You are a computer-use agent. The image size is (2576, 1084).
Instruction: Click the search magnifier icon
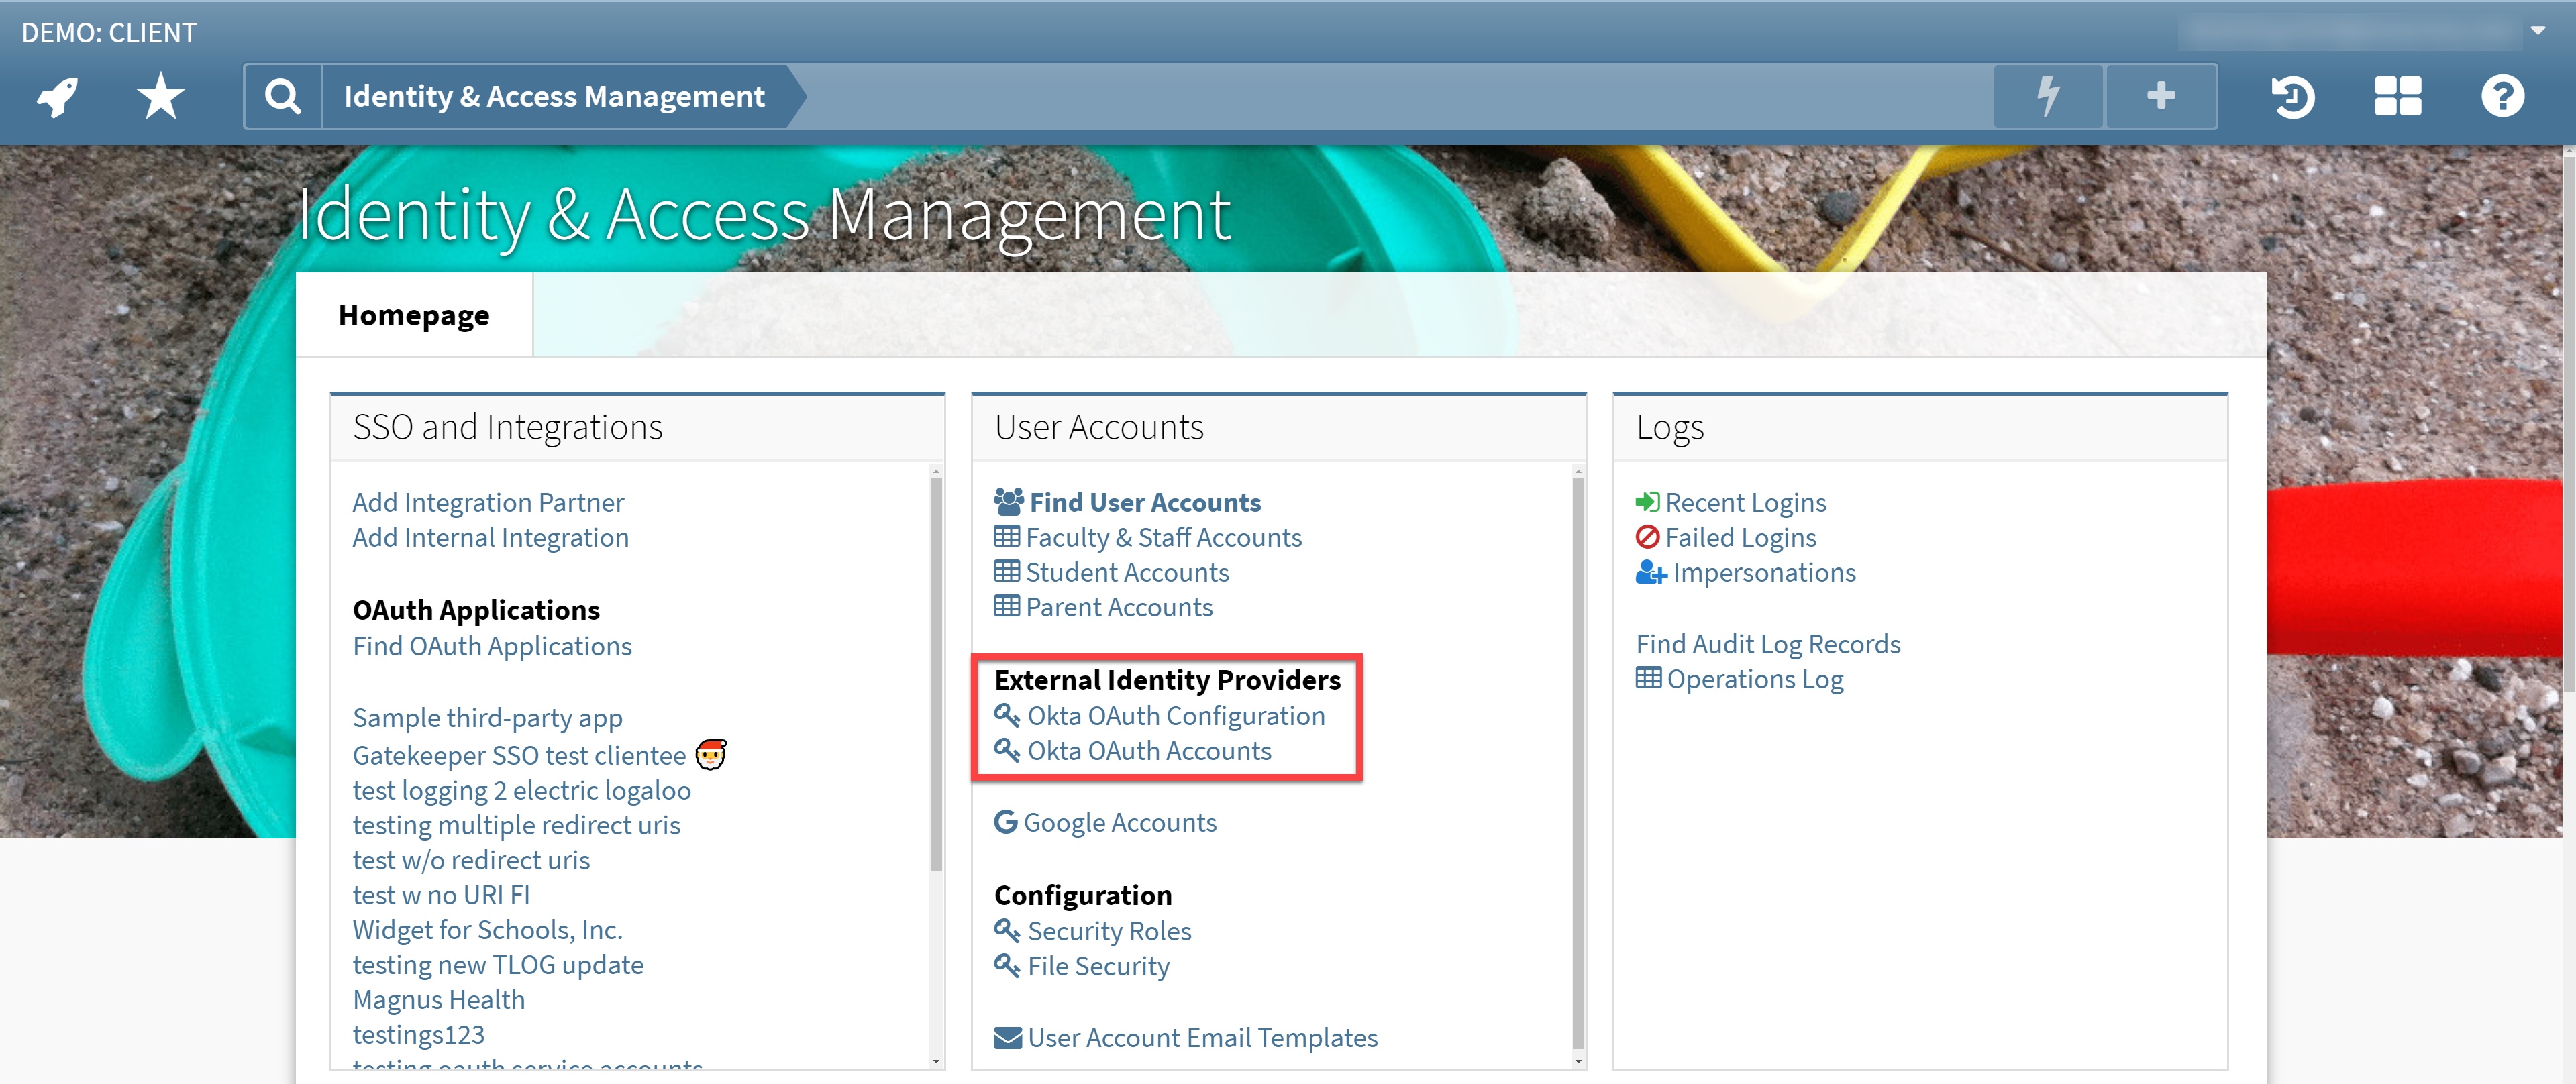(x=283, y=96)
